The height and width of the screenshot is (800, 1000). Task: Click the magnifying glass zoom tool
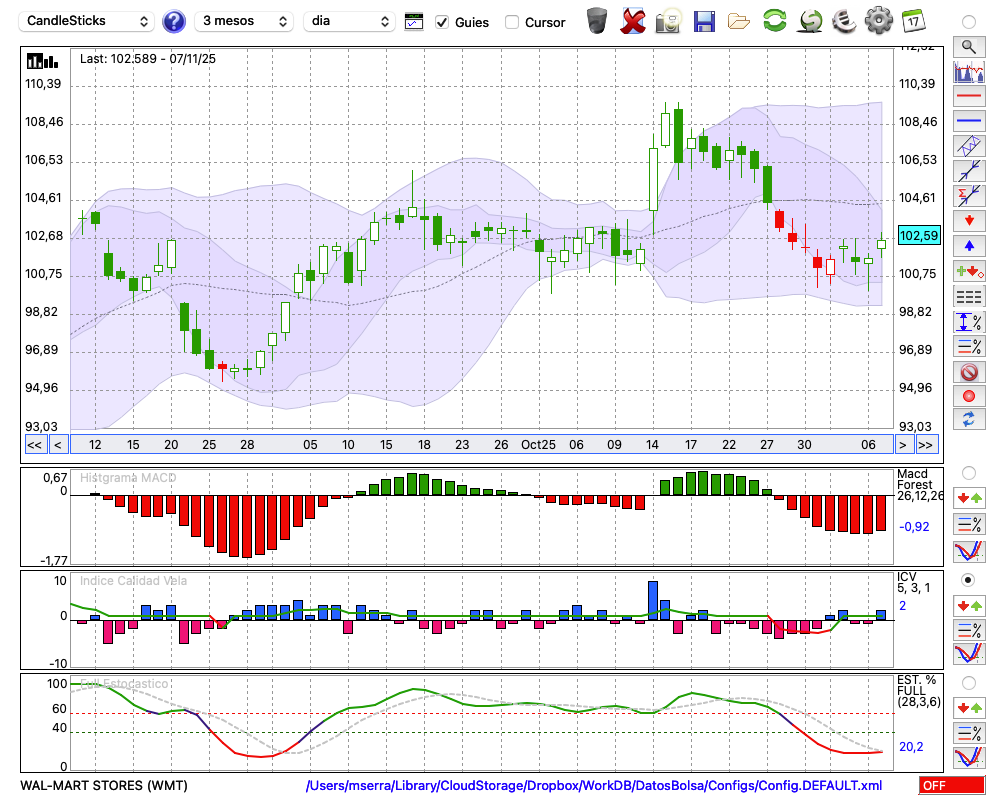tap(968, 46)
